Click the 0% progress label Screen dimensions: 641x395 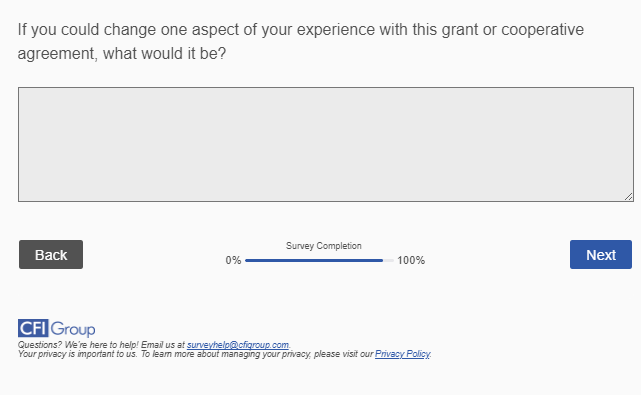click(233, 260)
